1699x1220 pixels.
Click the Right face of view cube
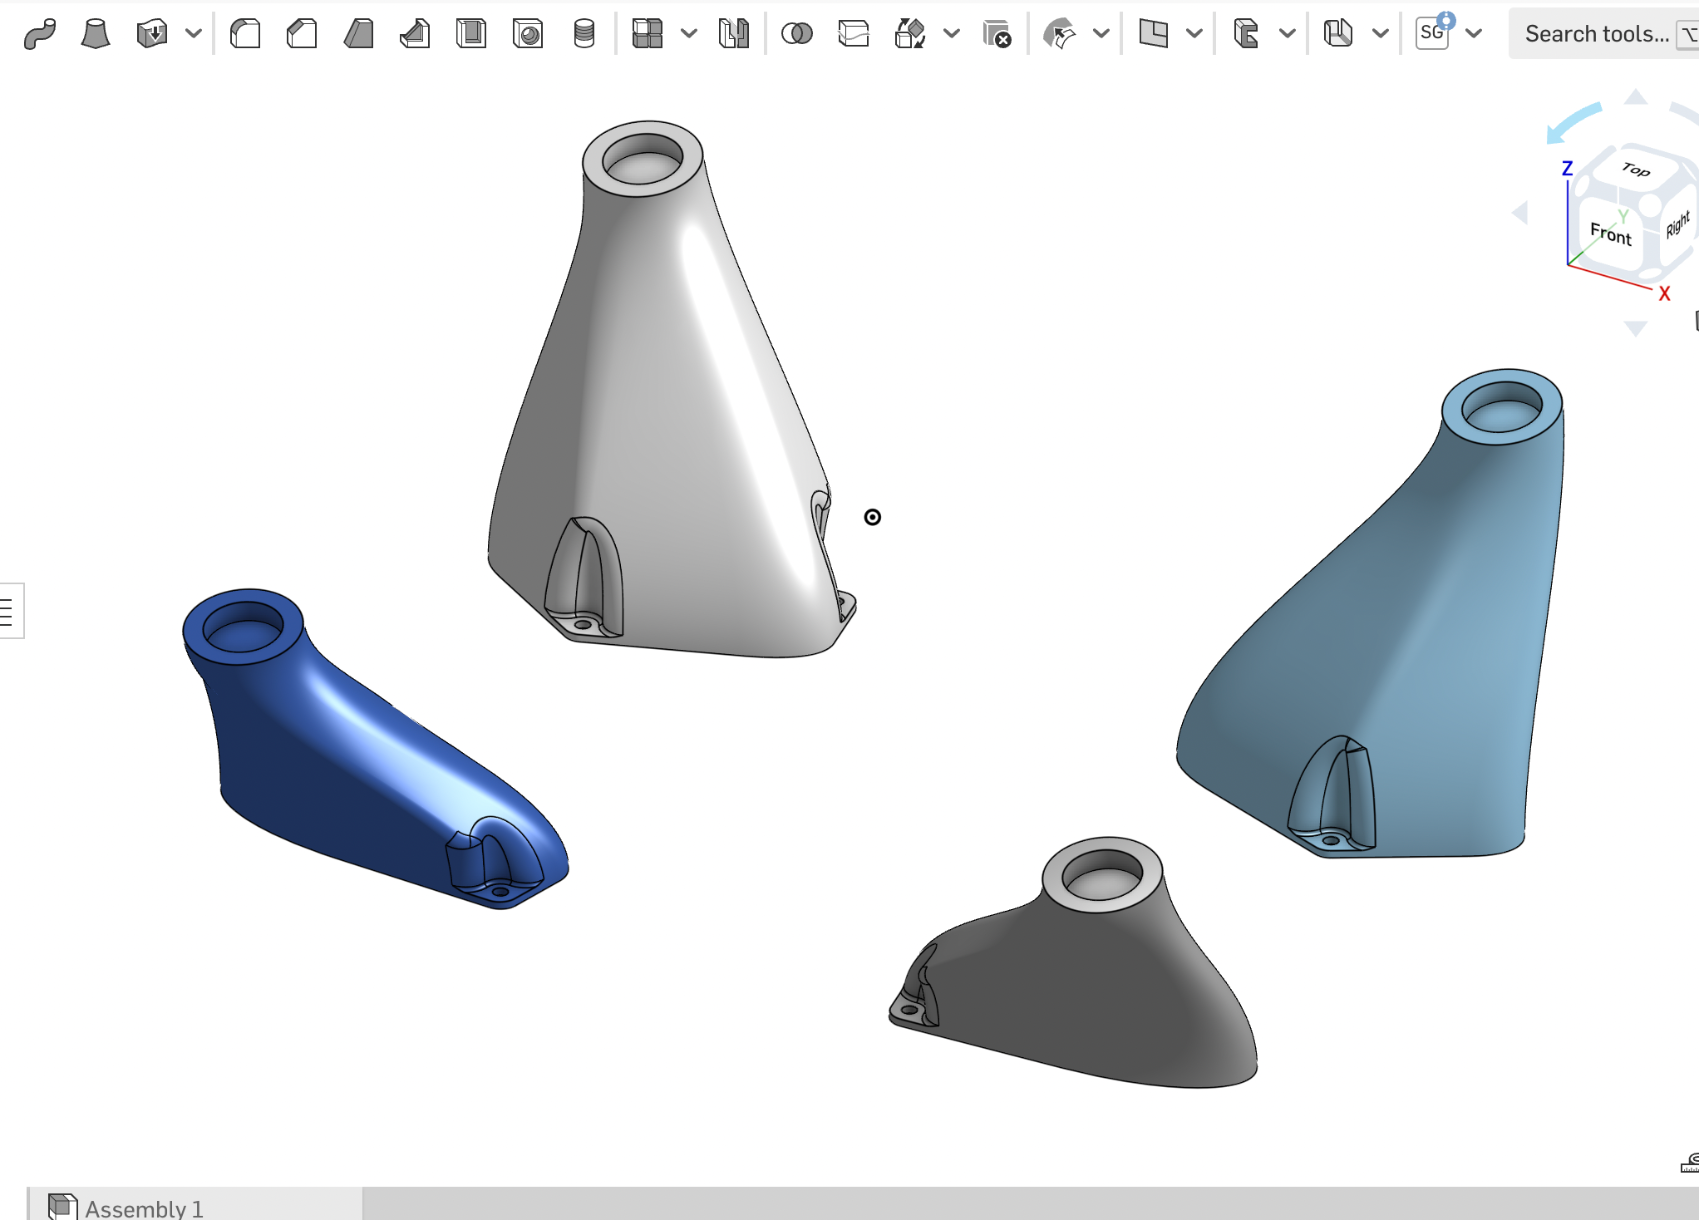pyautogui.click(x=1677, y=224)
